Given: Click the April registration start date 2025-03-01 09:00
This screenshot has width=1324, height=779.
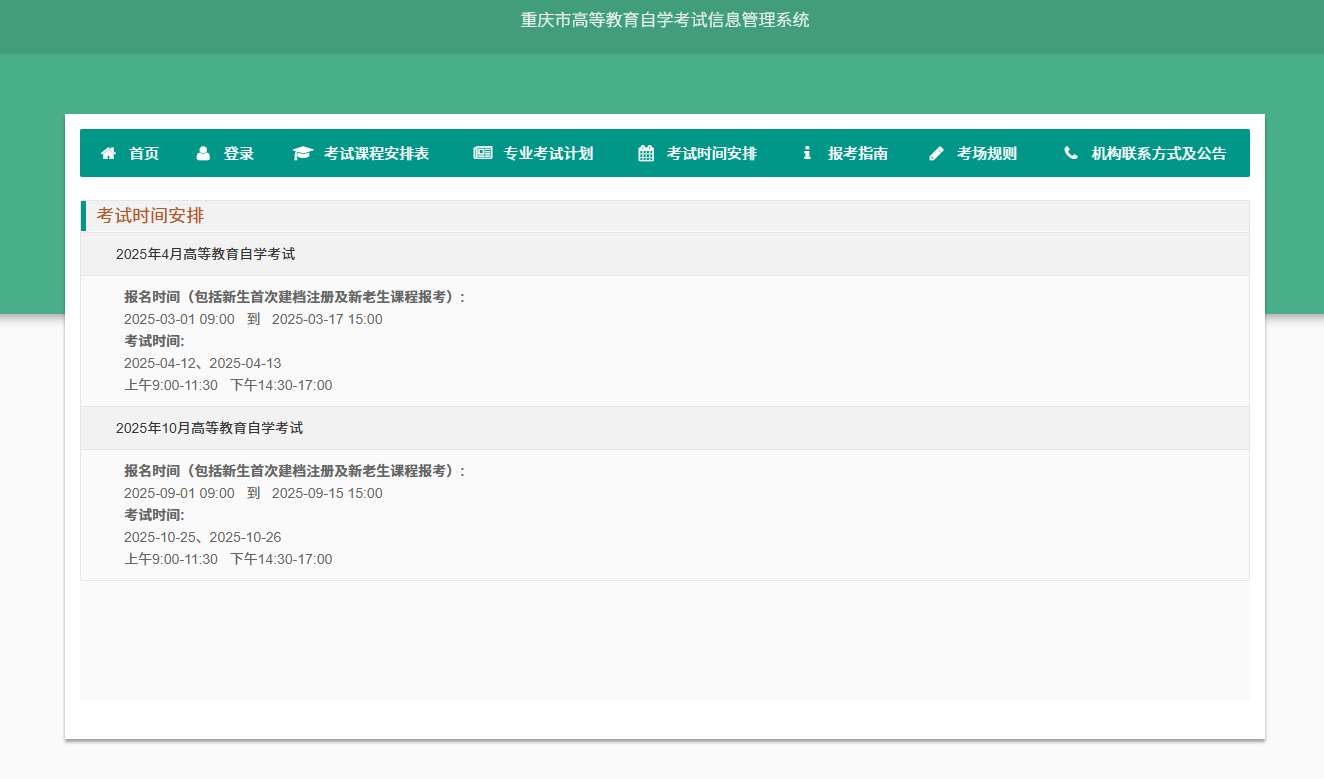Looking at the screenshot, I should coord(179,320).
